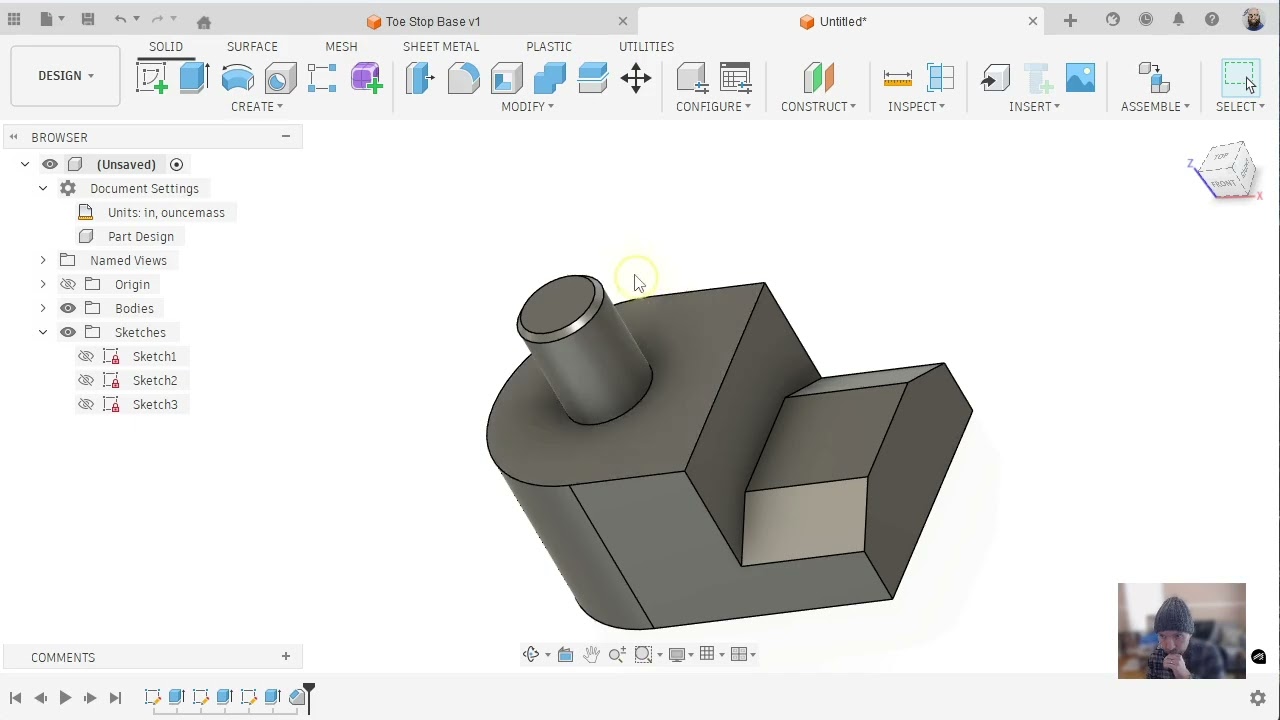This screenshot has width=1280, height=720.
Task: Expand the Named Views folder
Action: [x=43, y=260]
